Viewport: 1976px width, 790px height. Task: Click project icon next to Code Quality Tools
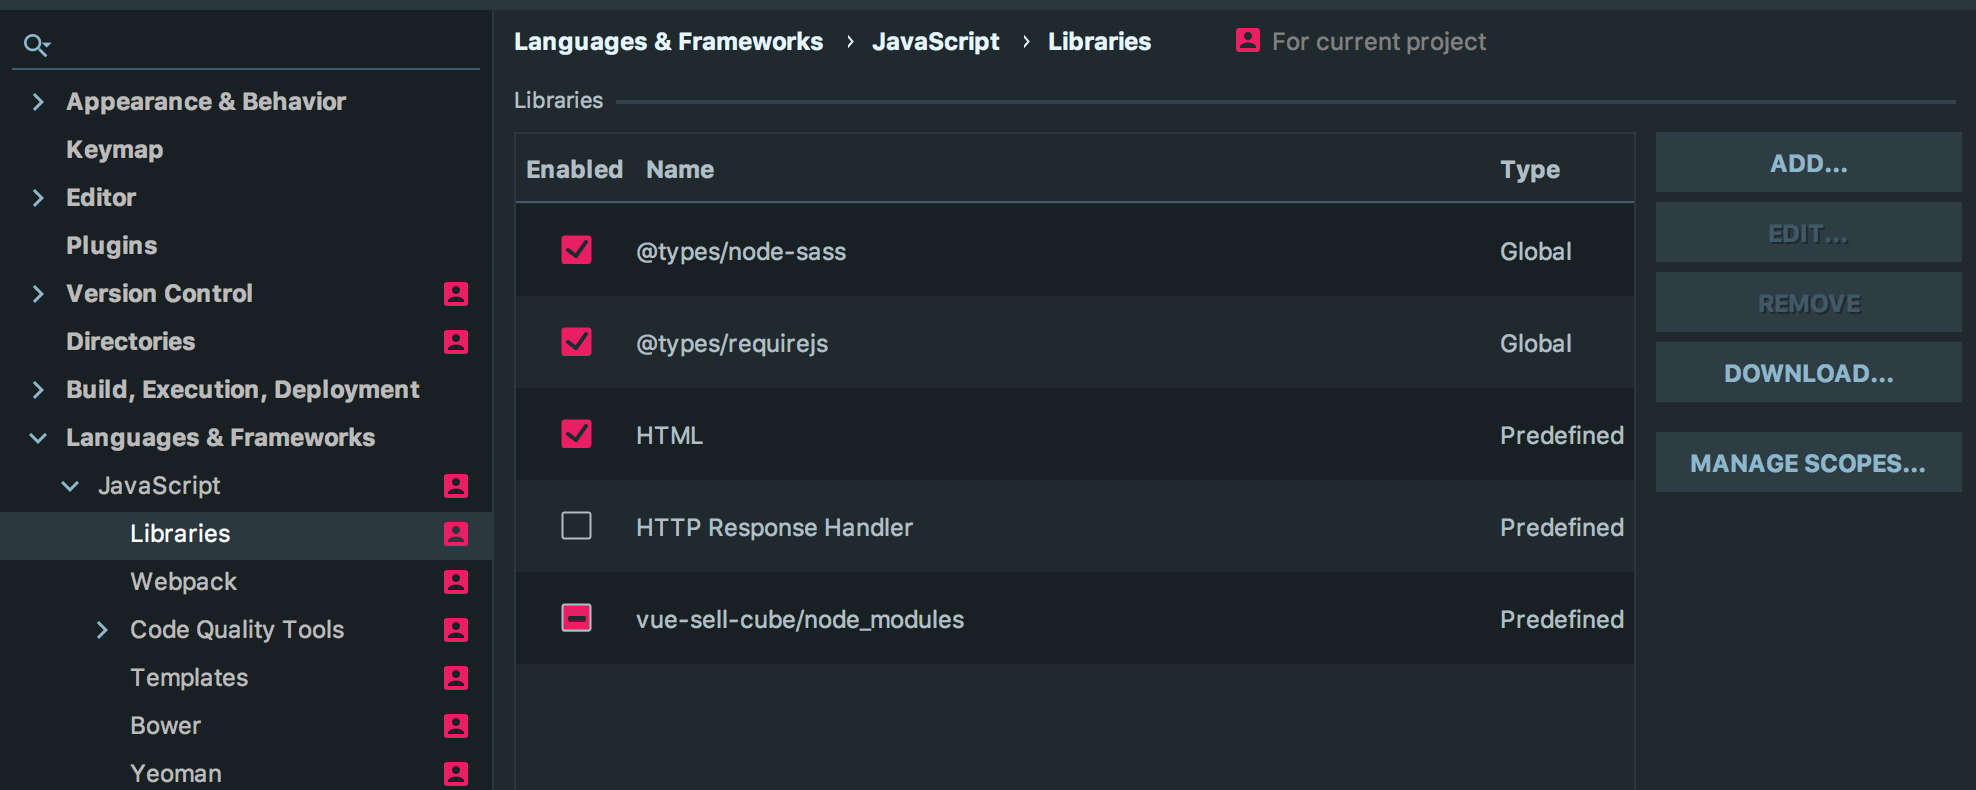(x=456, y=630)
